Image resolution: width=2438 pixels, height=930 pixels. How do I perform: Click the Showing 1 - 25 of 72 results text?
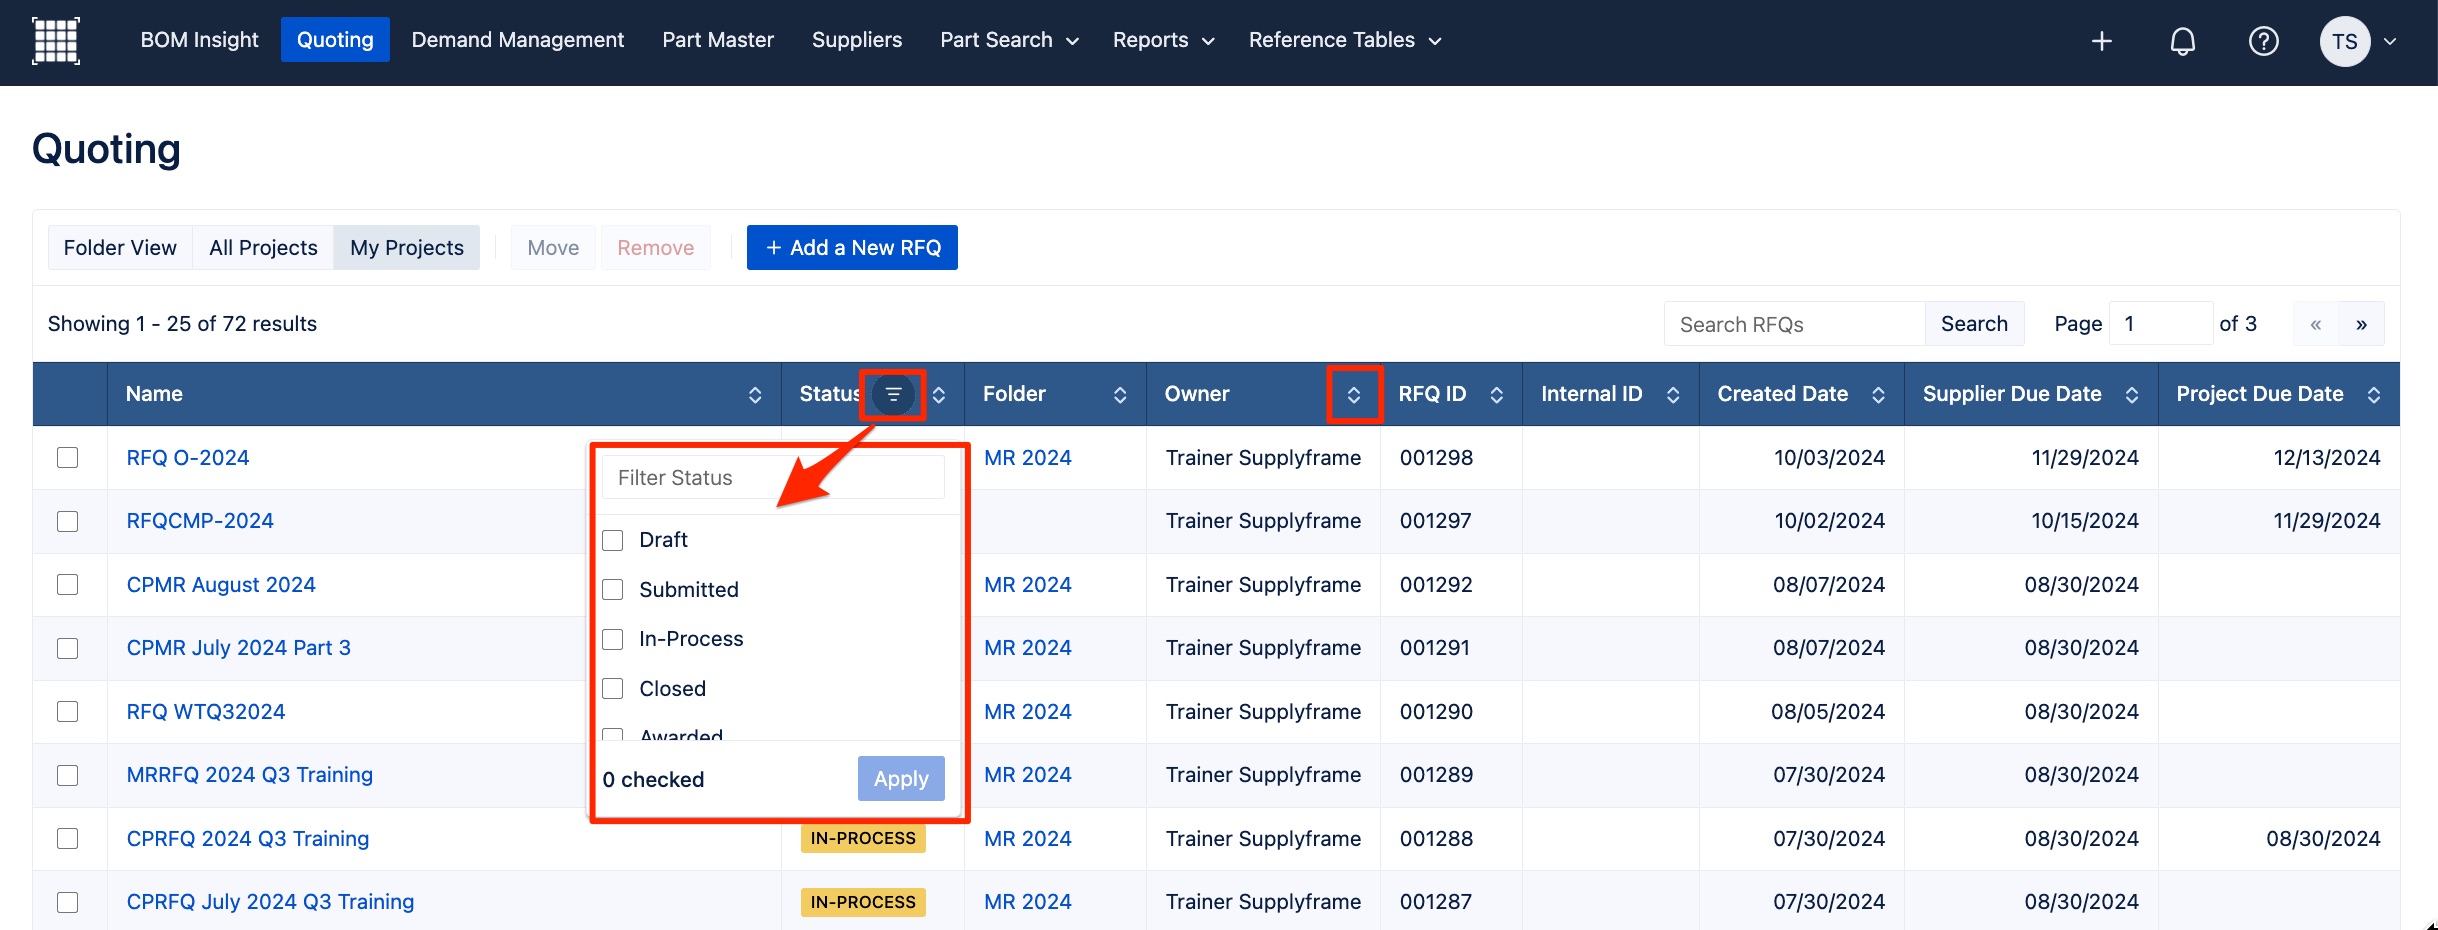click(x=182, y=324)
